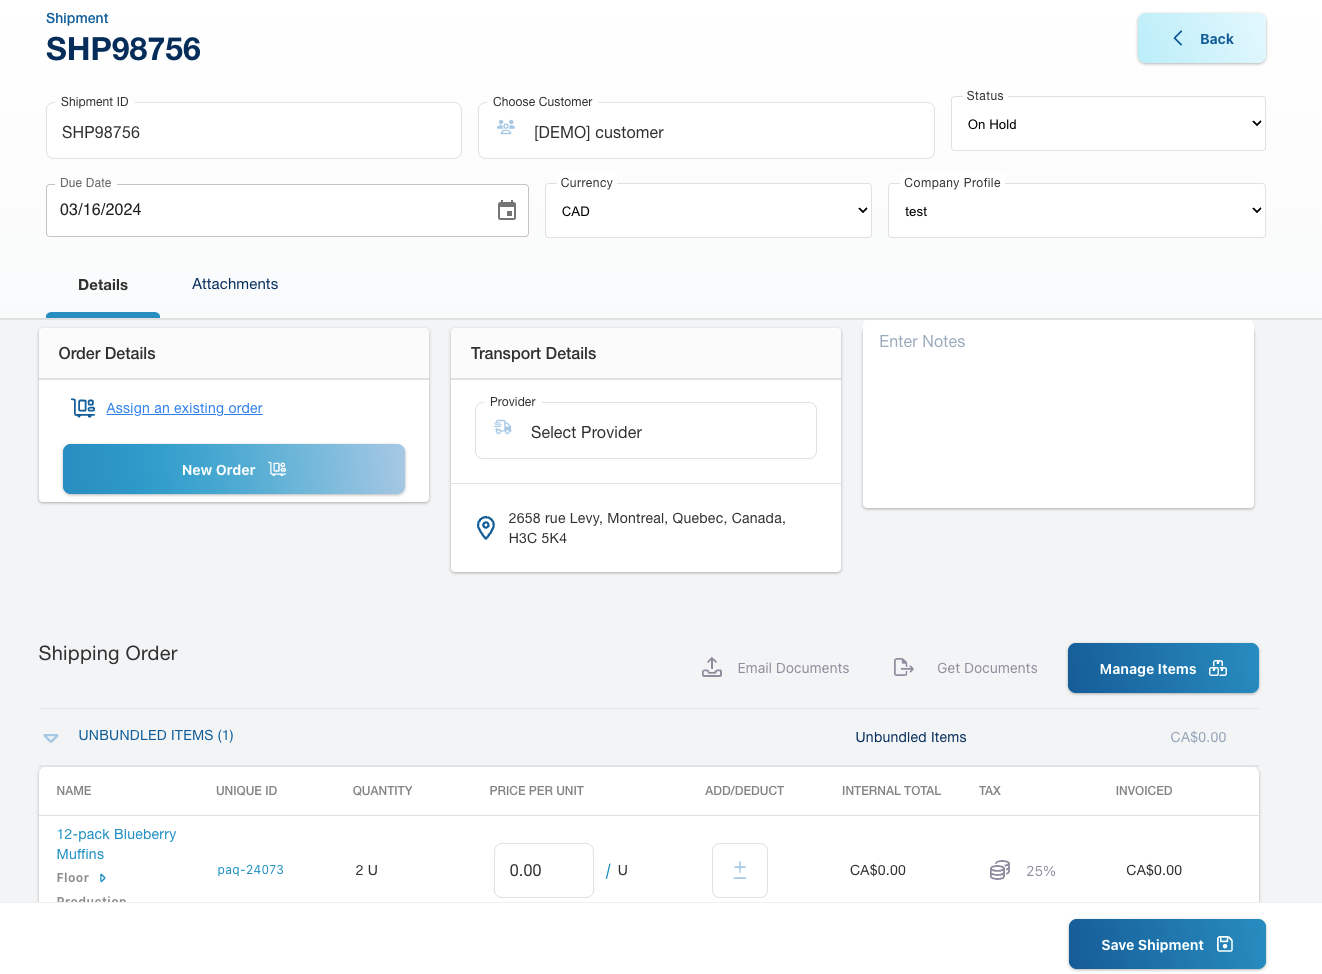Open the Assign an existing order link
Screen dimensions: 1322x974
click(x=184, y=408)
